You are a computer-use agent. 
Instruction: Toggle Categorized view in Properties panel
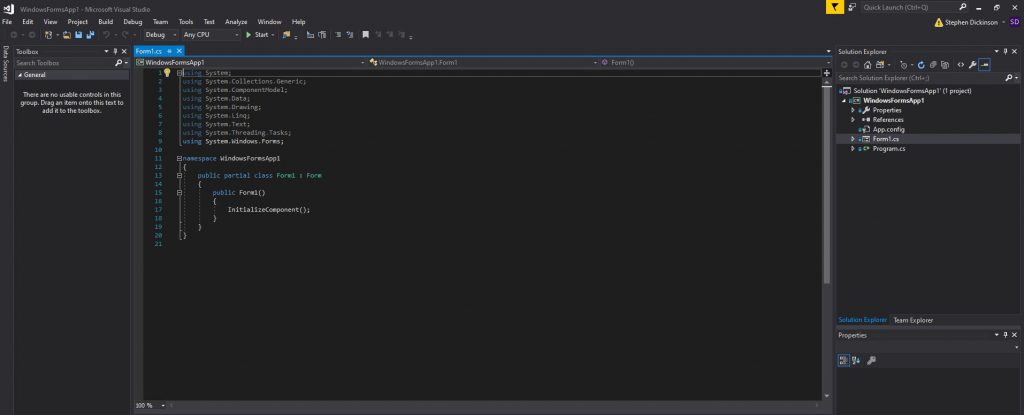coord(843,360)
